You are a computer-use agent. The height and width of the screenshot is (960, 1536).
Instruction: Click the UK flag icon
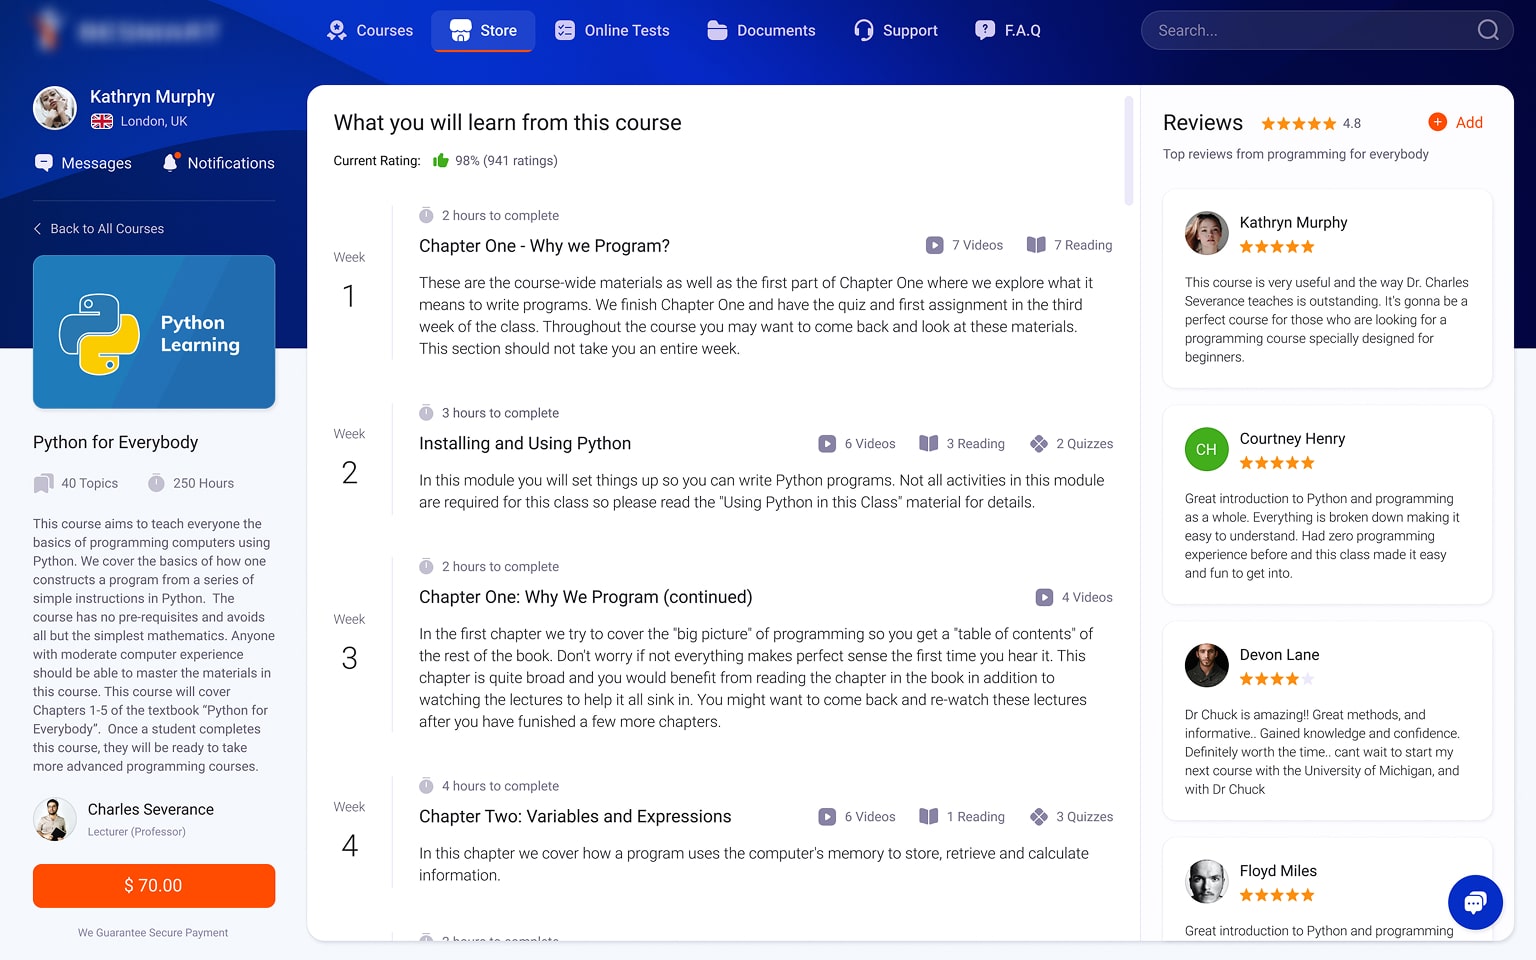[102, 121]
